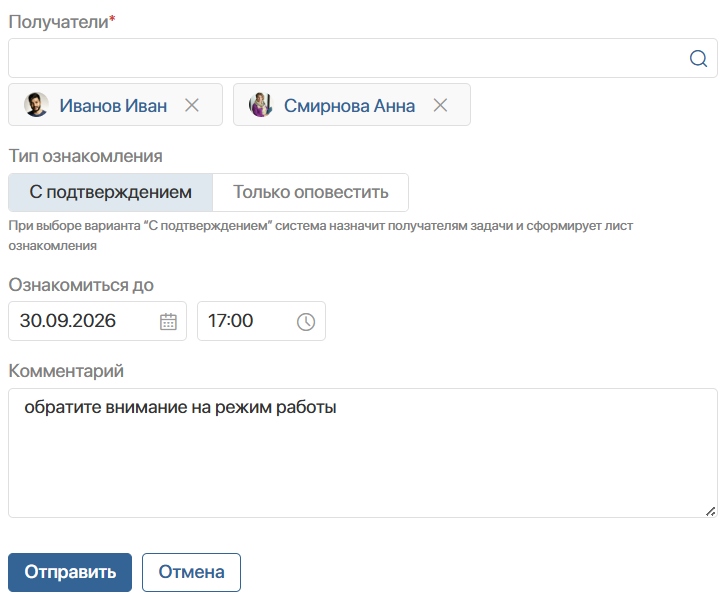Click the time field 17:00
The width and height of the screenshot is (724, 599).
[x=261, y=321]
